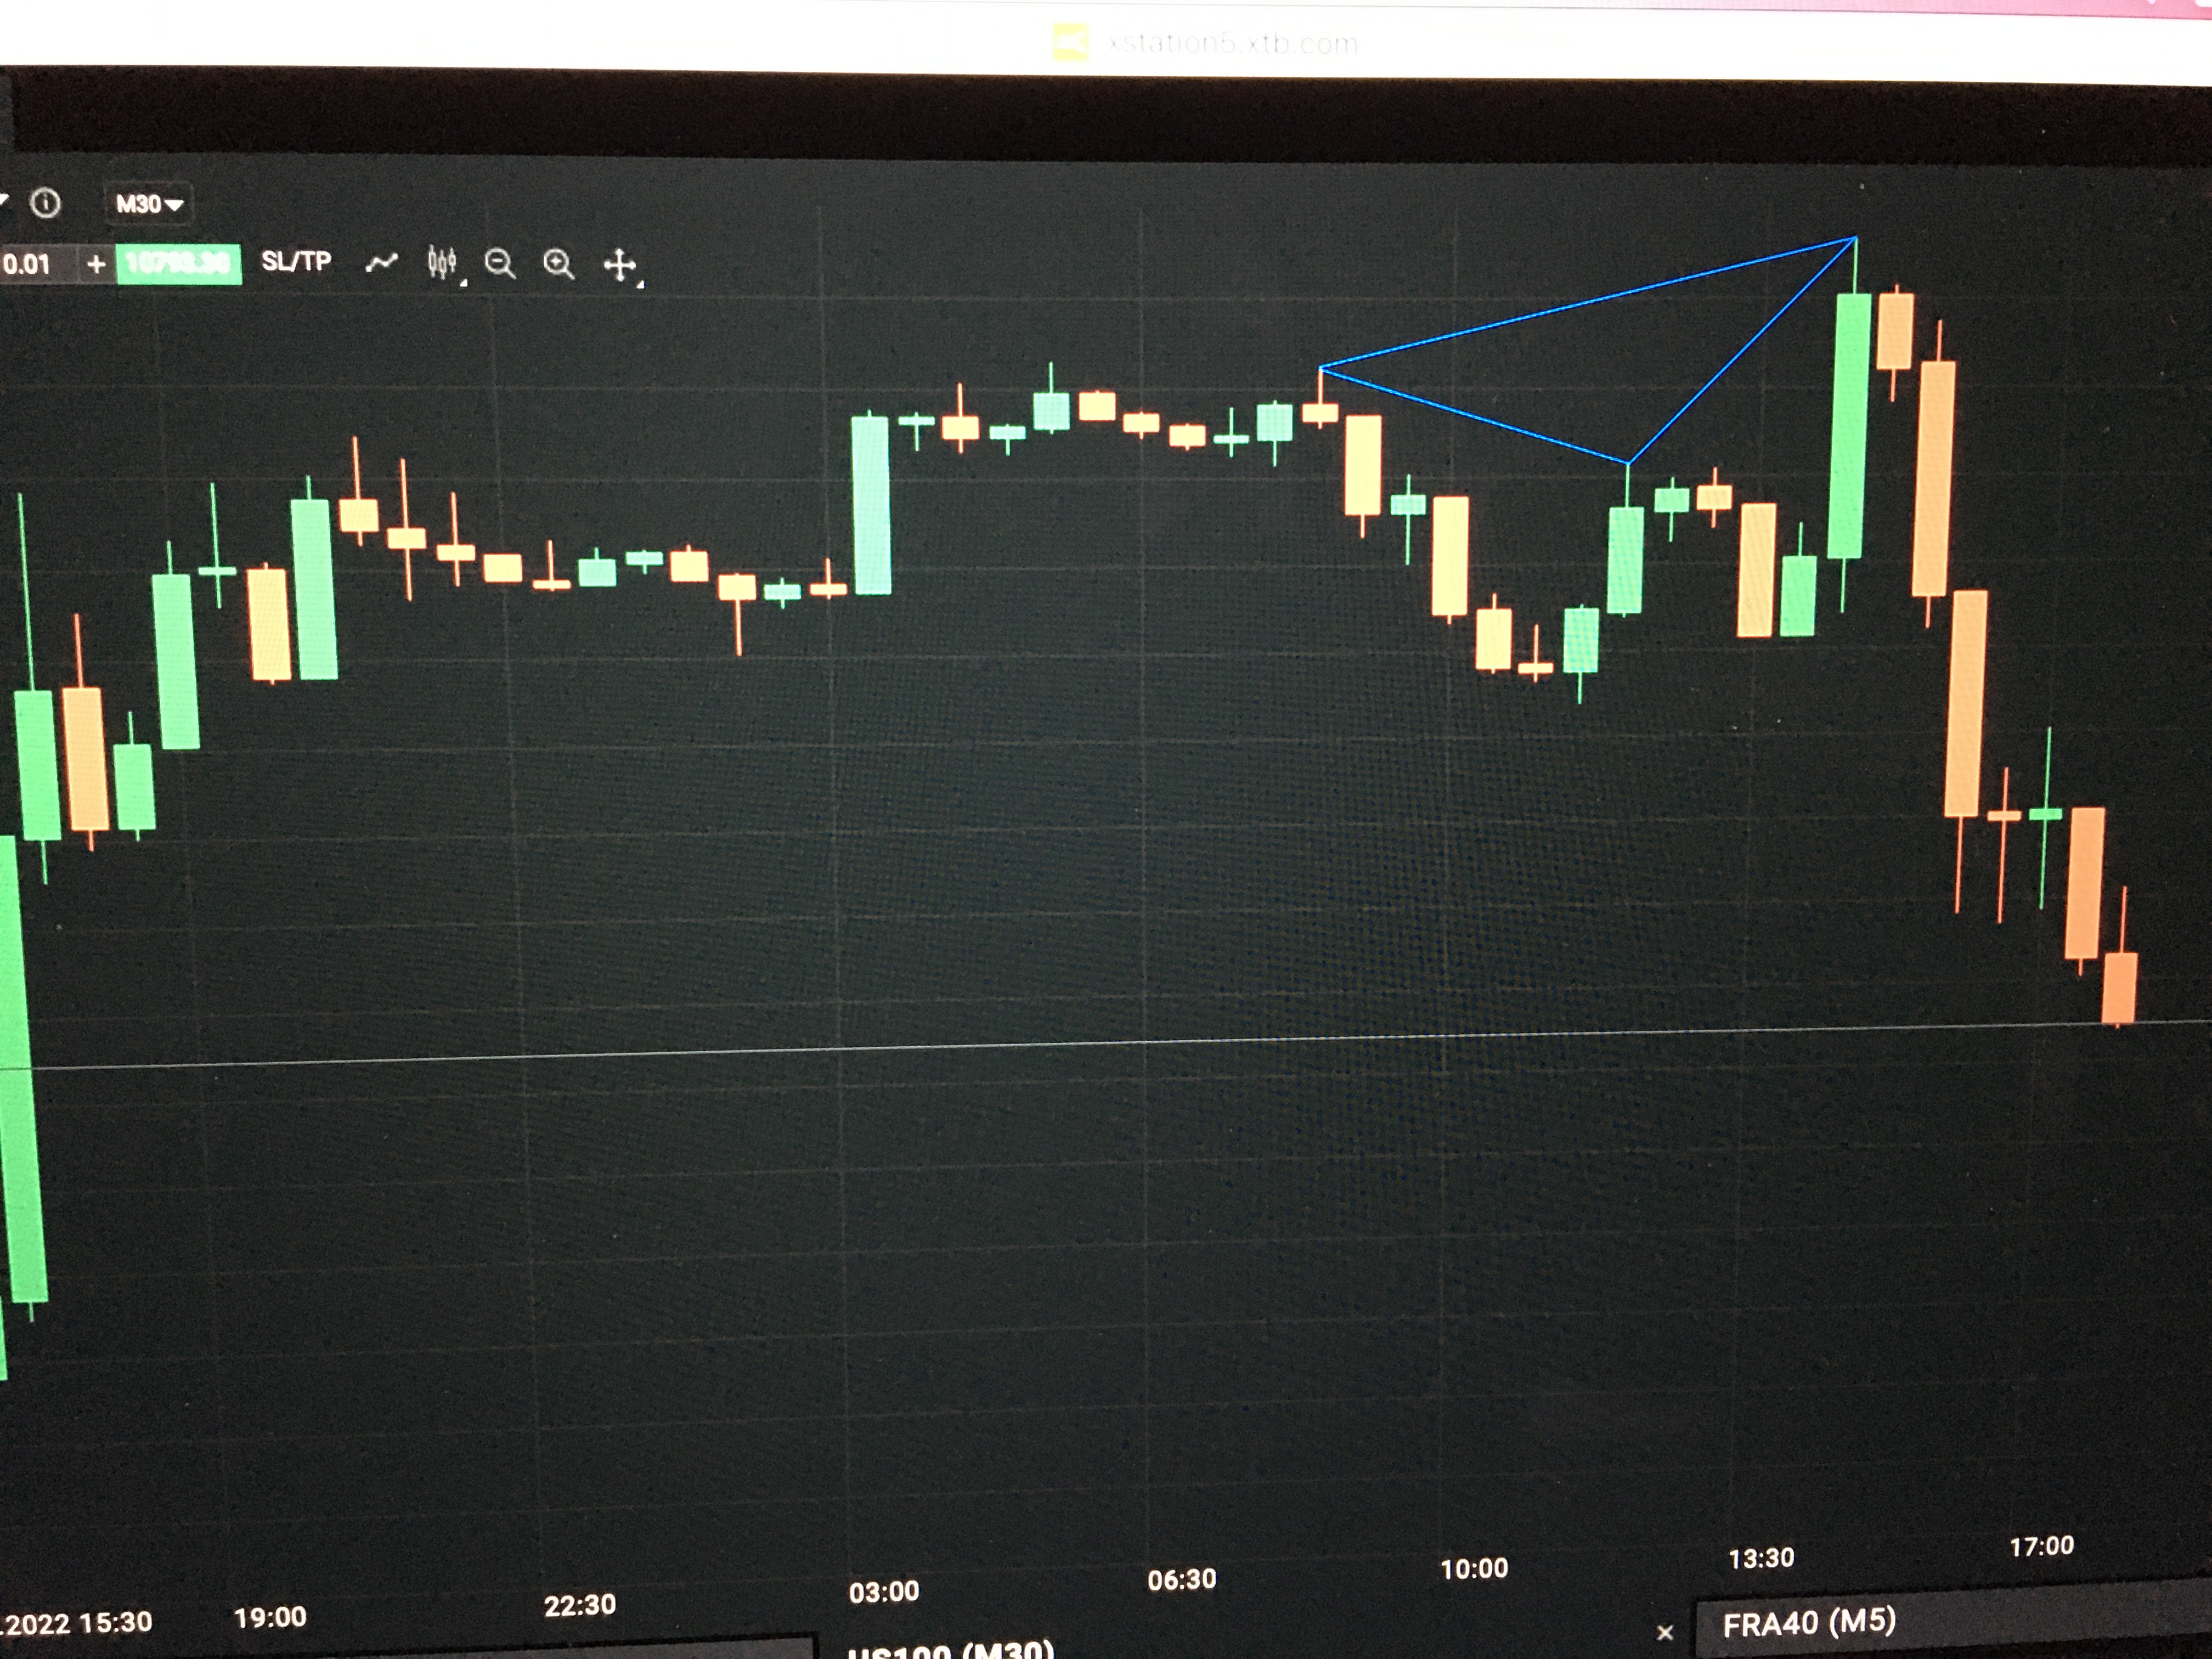This screenshot has height=1659, width=2212.
Task: Click the 10:00 time axis label
Action: (1473, 1568)
